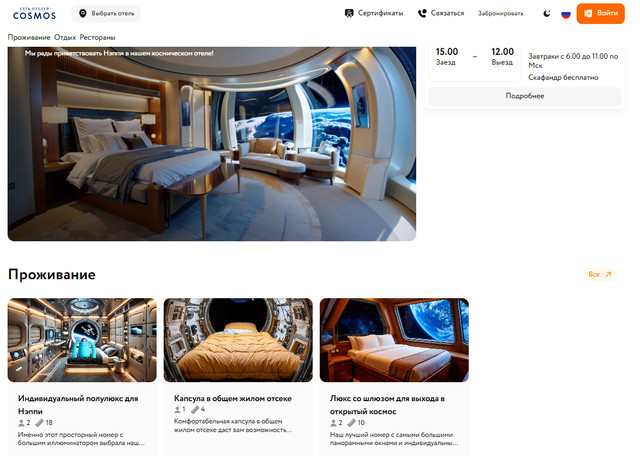Click guest icon under Индивидуальный полулюкс
Viewport: 640px width, 456px height.
point(21,423)
